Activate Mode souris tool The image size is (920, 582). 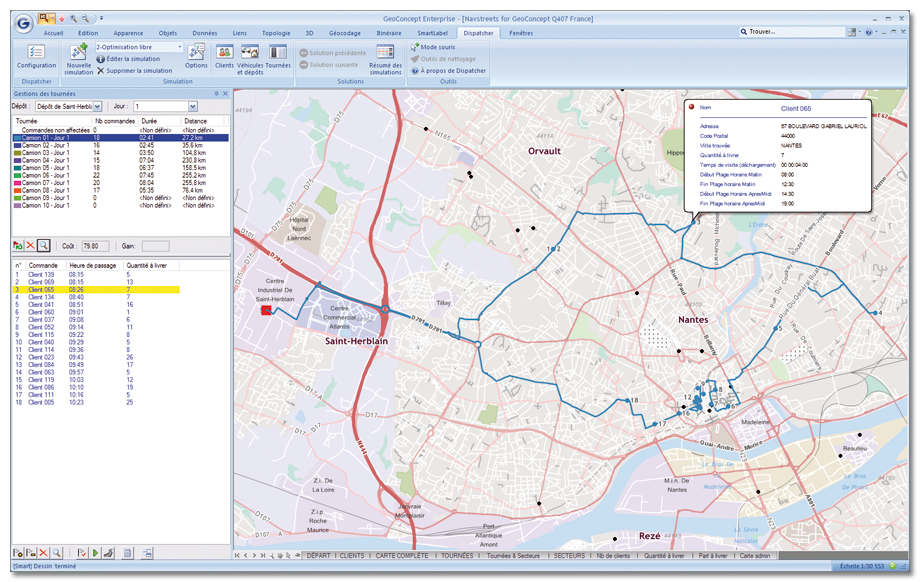coord(436,47)
